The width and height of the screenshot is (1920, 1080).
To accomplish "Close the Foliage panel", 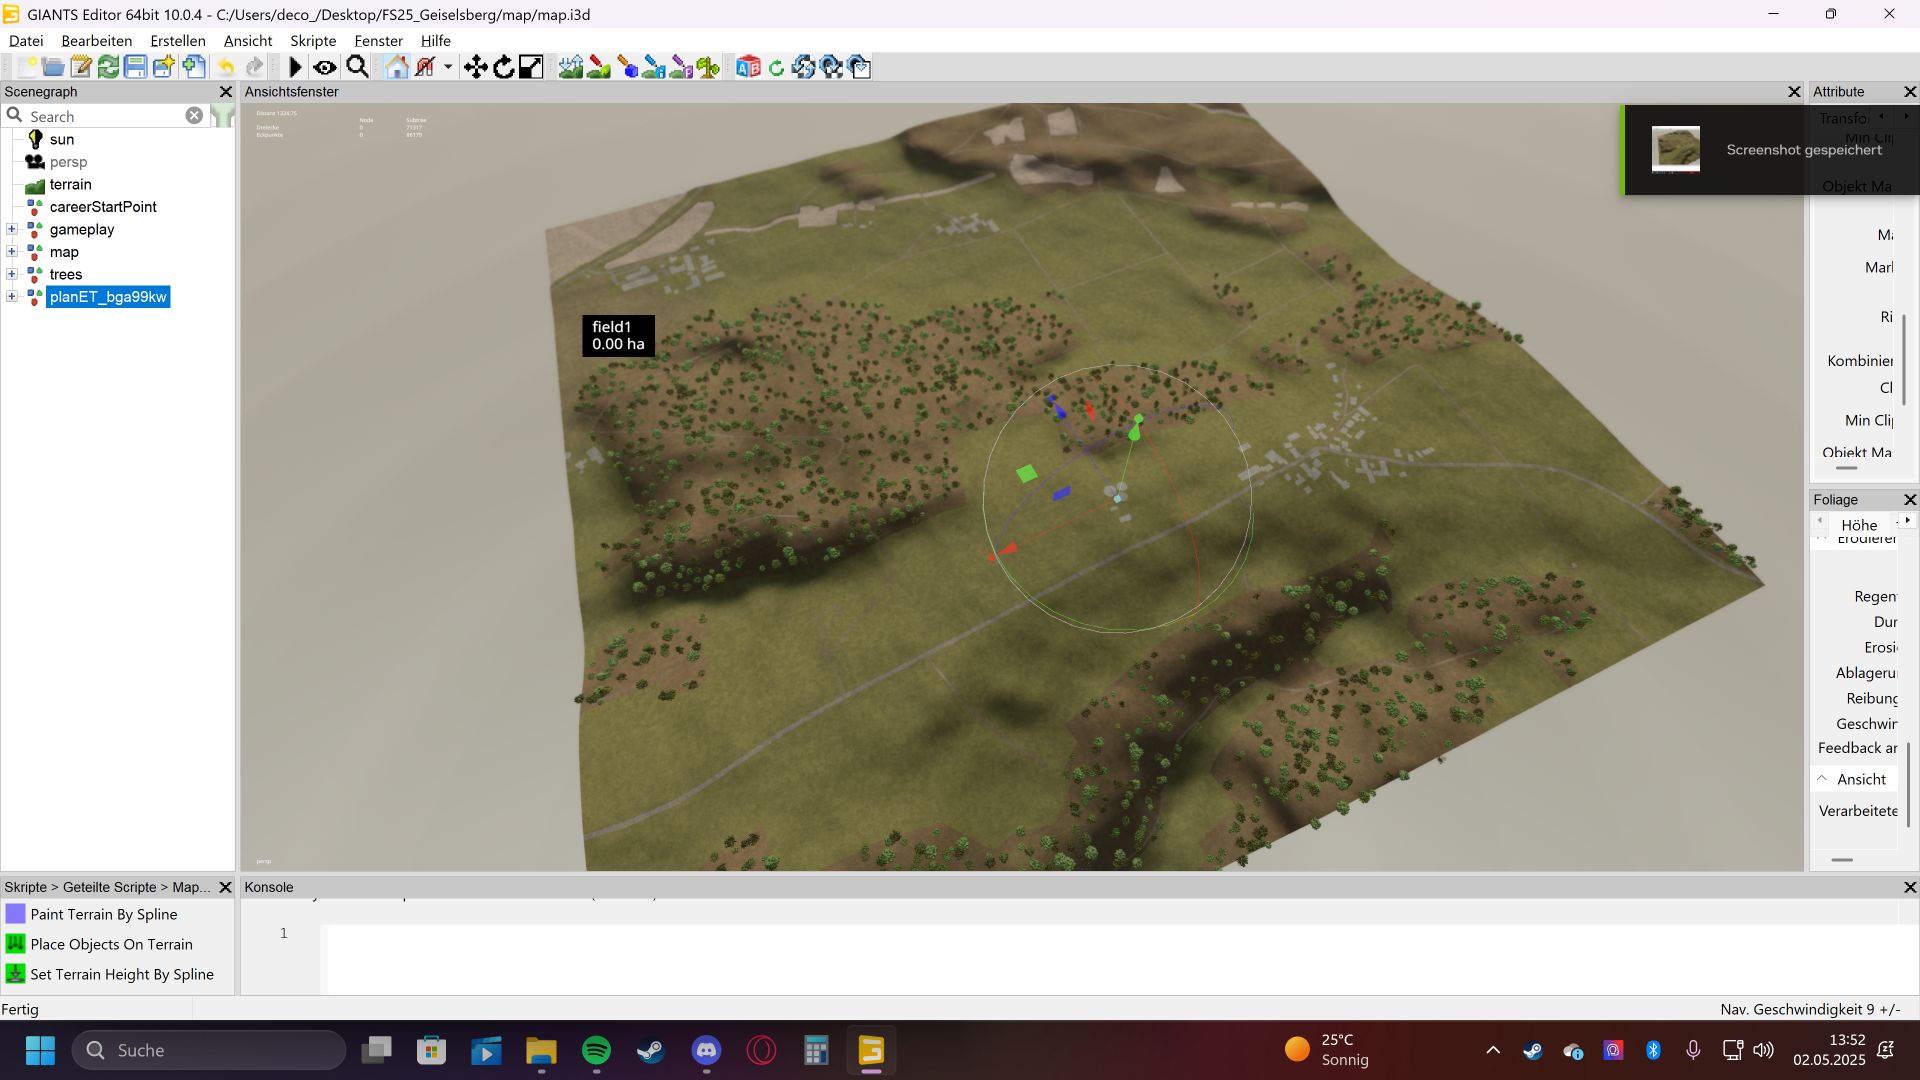I will point(1909,499).
